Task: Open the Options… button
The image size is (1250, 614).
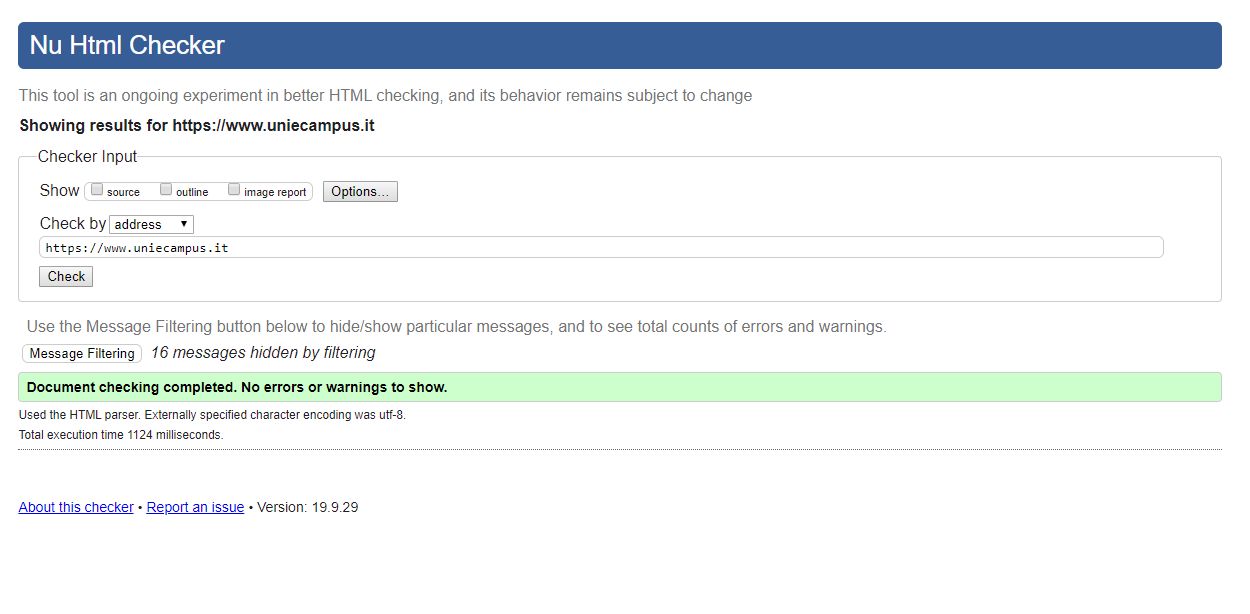Action: click(360, 191)
